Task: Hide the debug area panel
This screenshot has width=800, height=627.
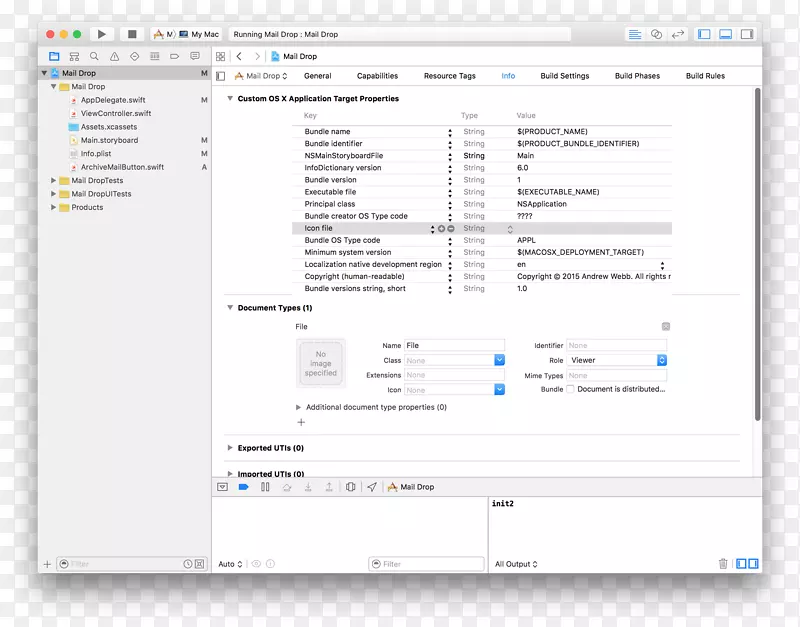Action: (x=222, y=487)
